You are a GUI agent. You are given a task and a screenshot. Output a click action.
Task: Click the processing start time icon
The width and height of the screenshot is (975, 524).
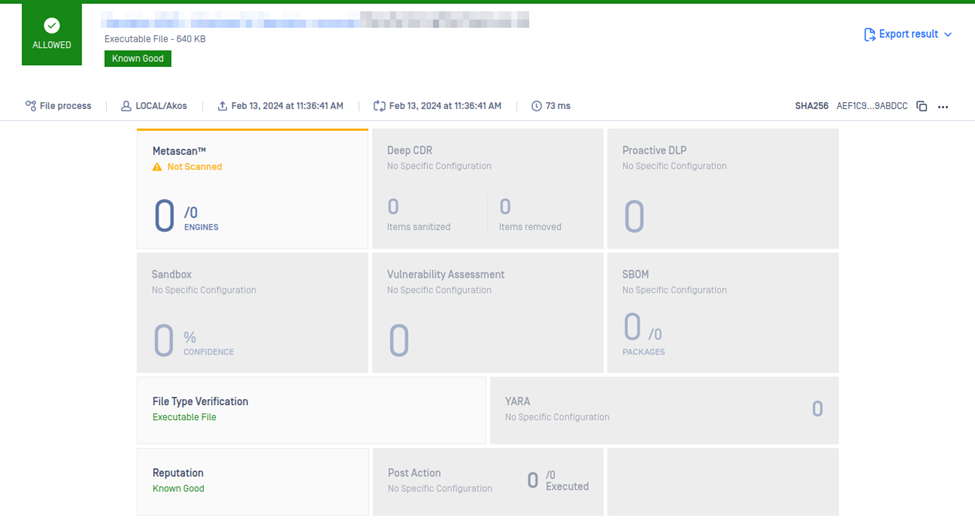(x=379, y=106)
